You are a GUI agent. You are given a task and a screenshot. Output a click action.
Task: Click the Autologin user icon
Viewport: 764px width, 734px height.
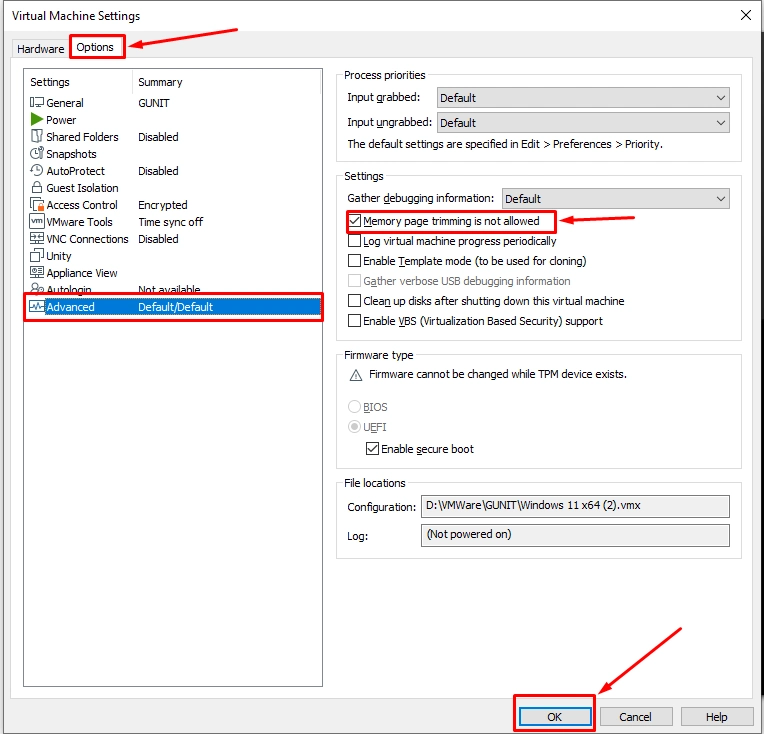click(37, 289)
